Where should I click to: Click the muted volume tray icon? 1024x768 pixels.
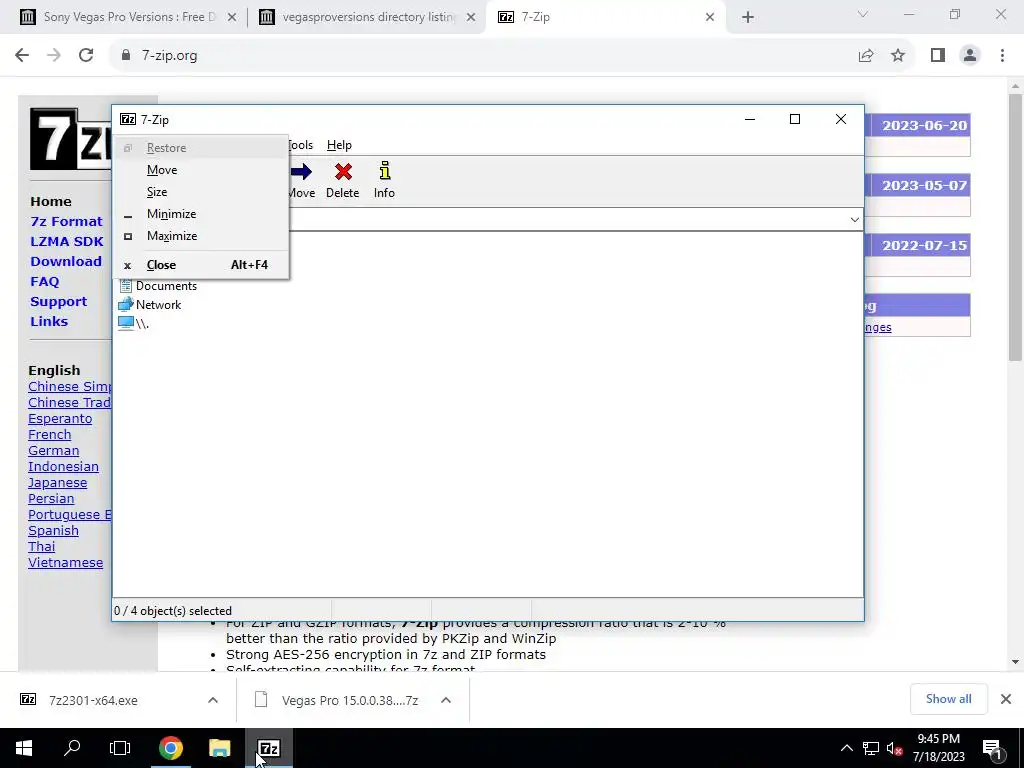(x=894, y=748)
